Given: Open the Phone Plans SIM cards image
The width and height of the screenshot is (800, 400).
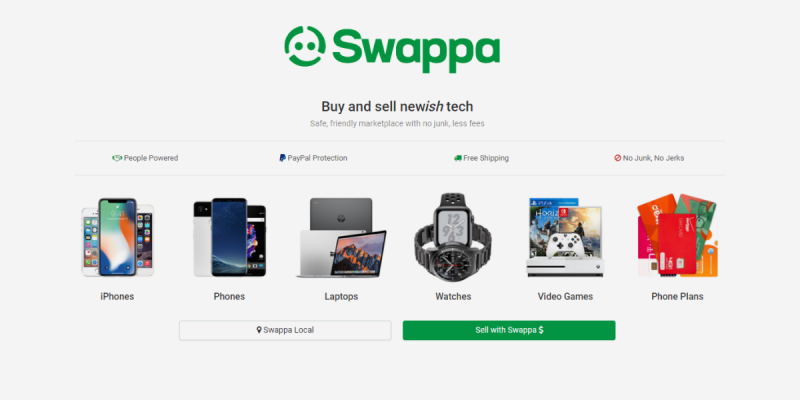Looking at the screenshot, I should (x=678, y=235).
